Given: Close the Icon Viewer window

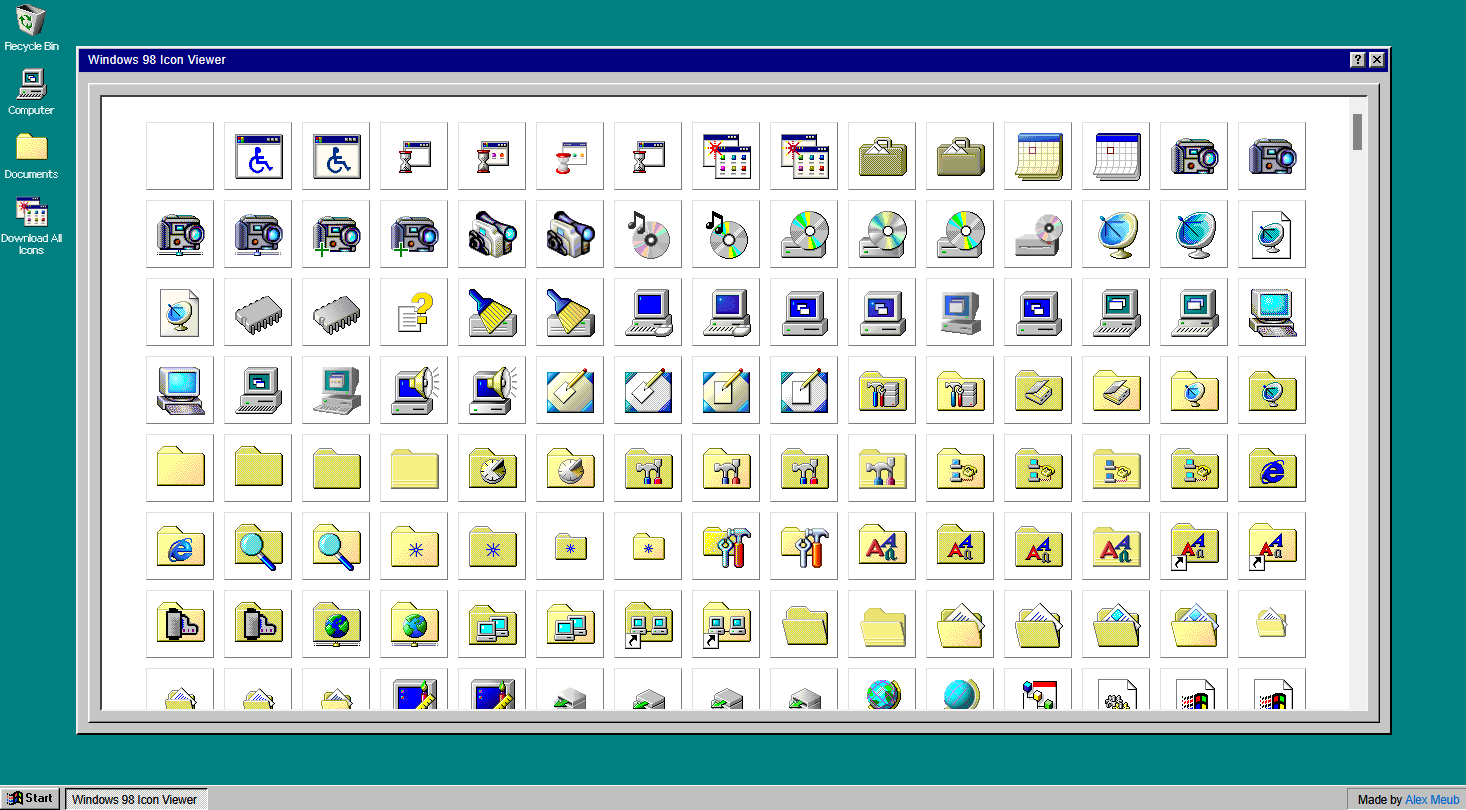Looking at the screenshot, I should (x=1377, y=60).
